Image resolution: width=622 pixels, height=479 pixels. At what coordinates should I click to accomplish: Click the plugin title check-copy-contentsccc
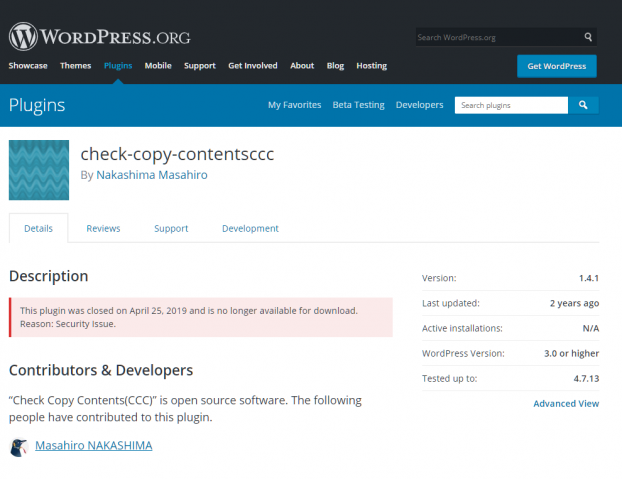tap(177, 154)
